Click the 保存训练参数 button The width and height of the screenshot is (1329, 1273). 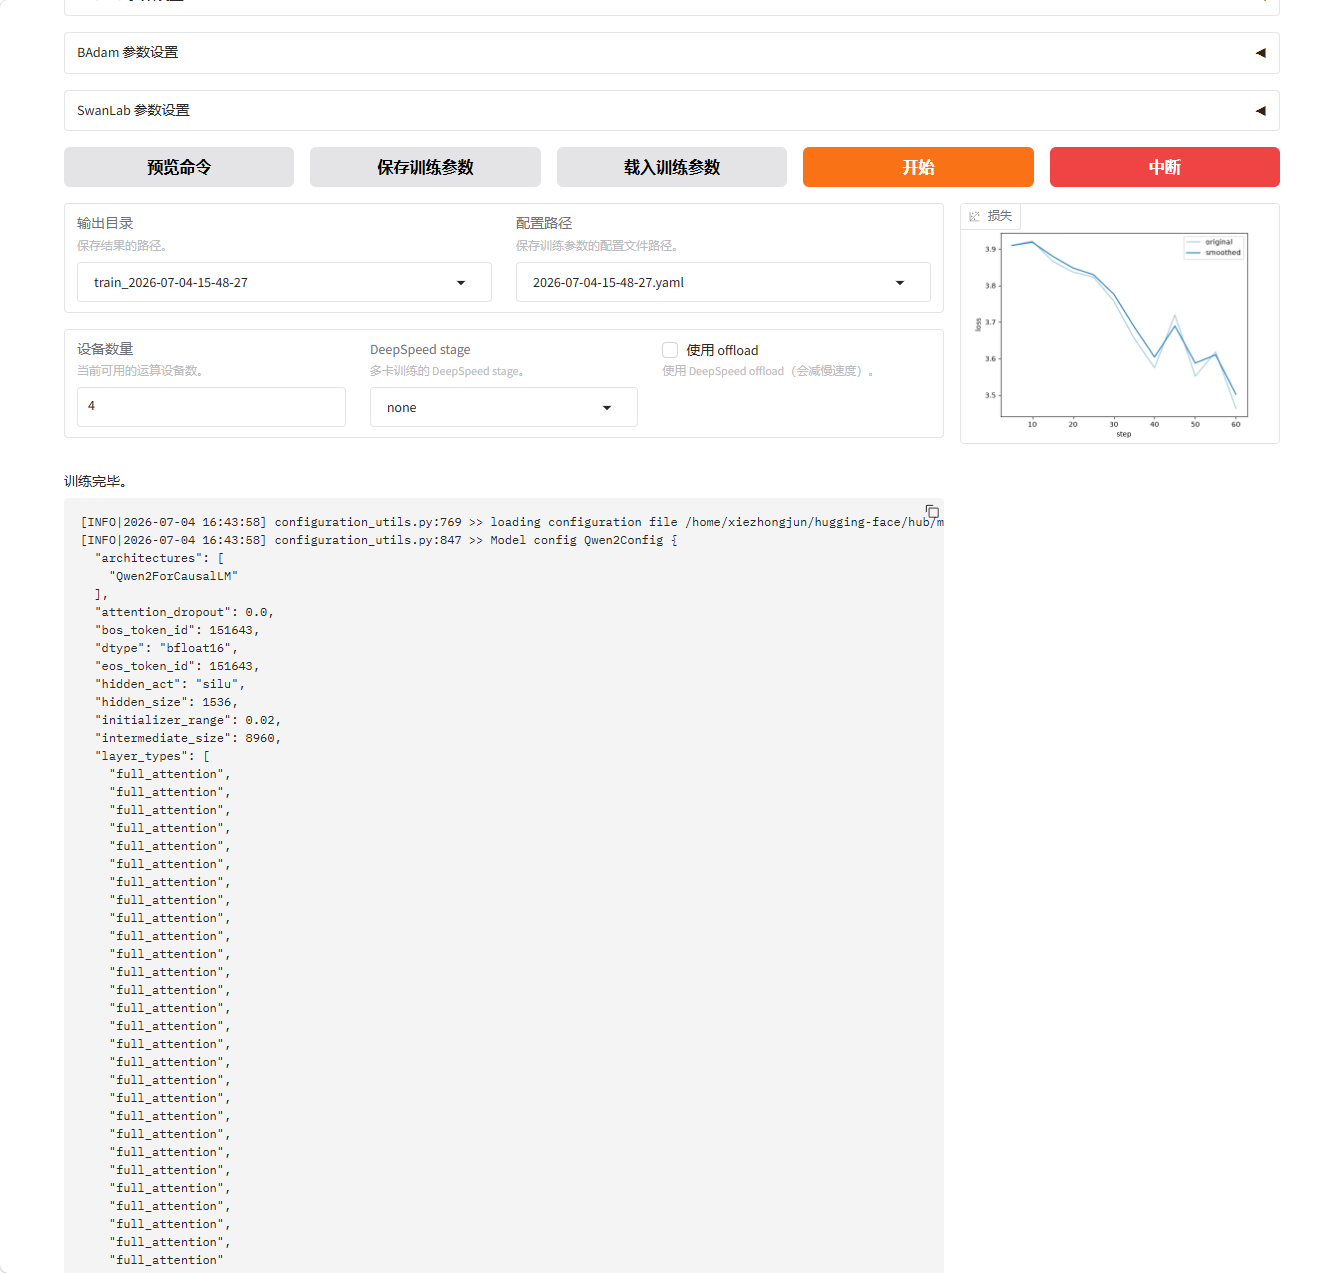click(x=425, y=167)
